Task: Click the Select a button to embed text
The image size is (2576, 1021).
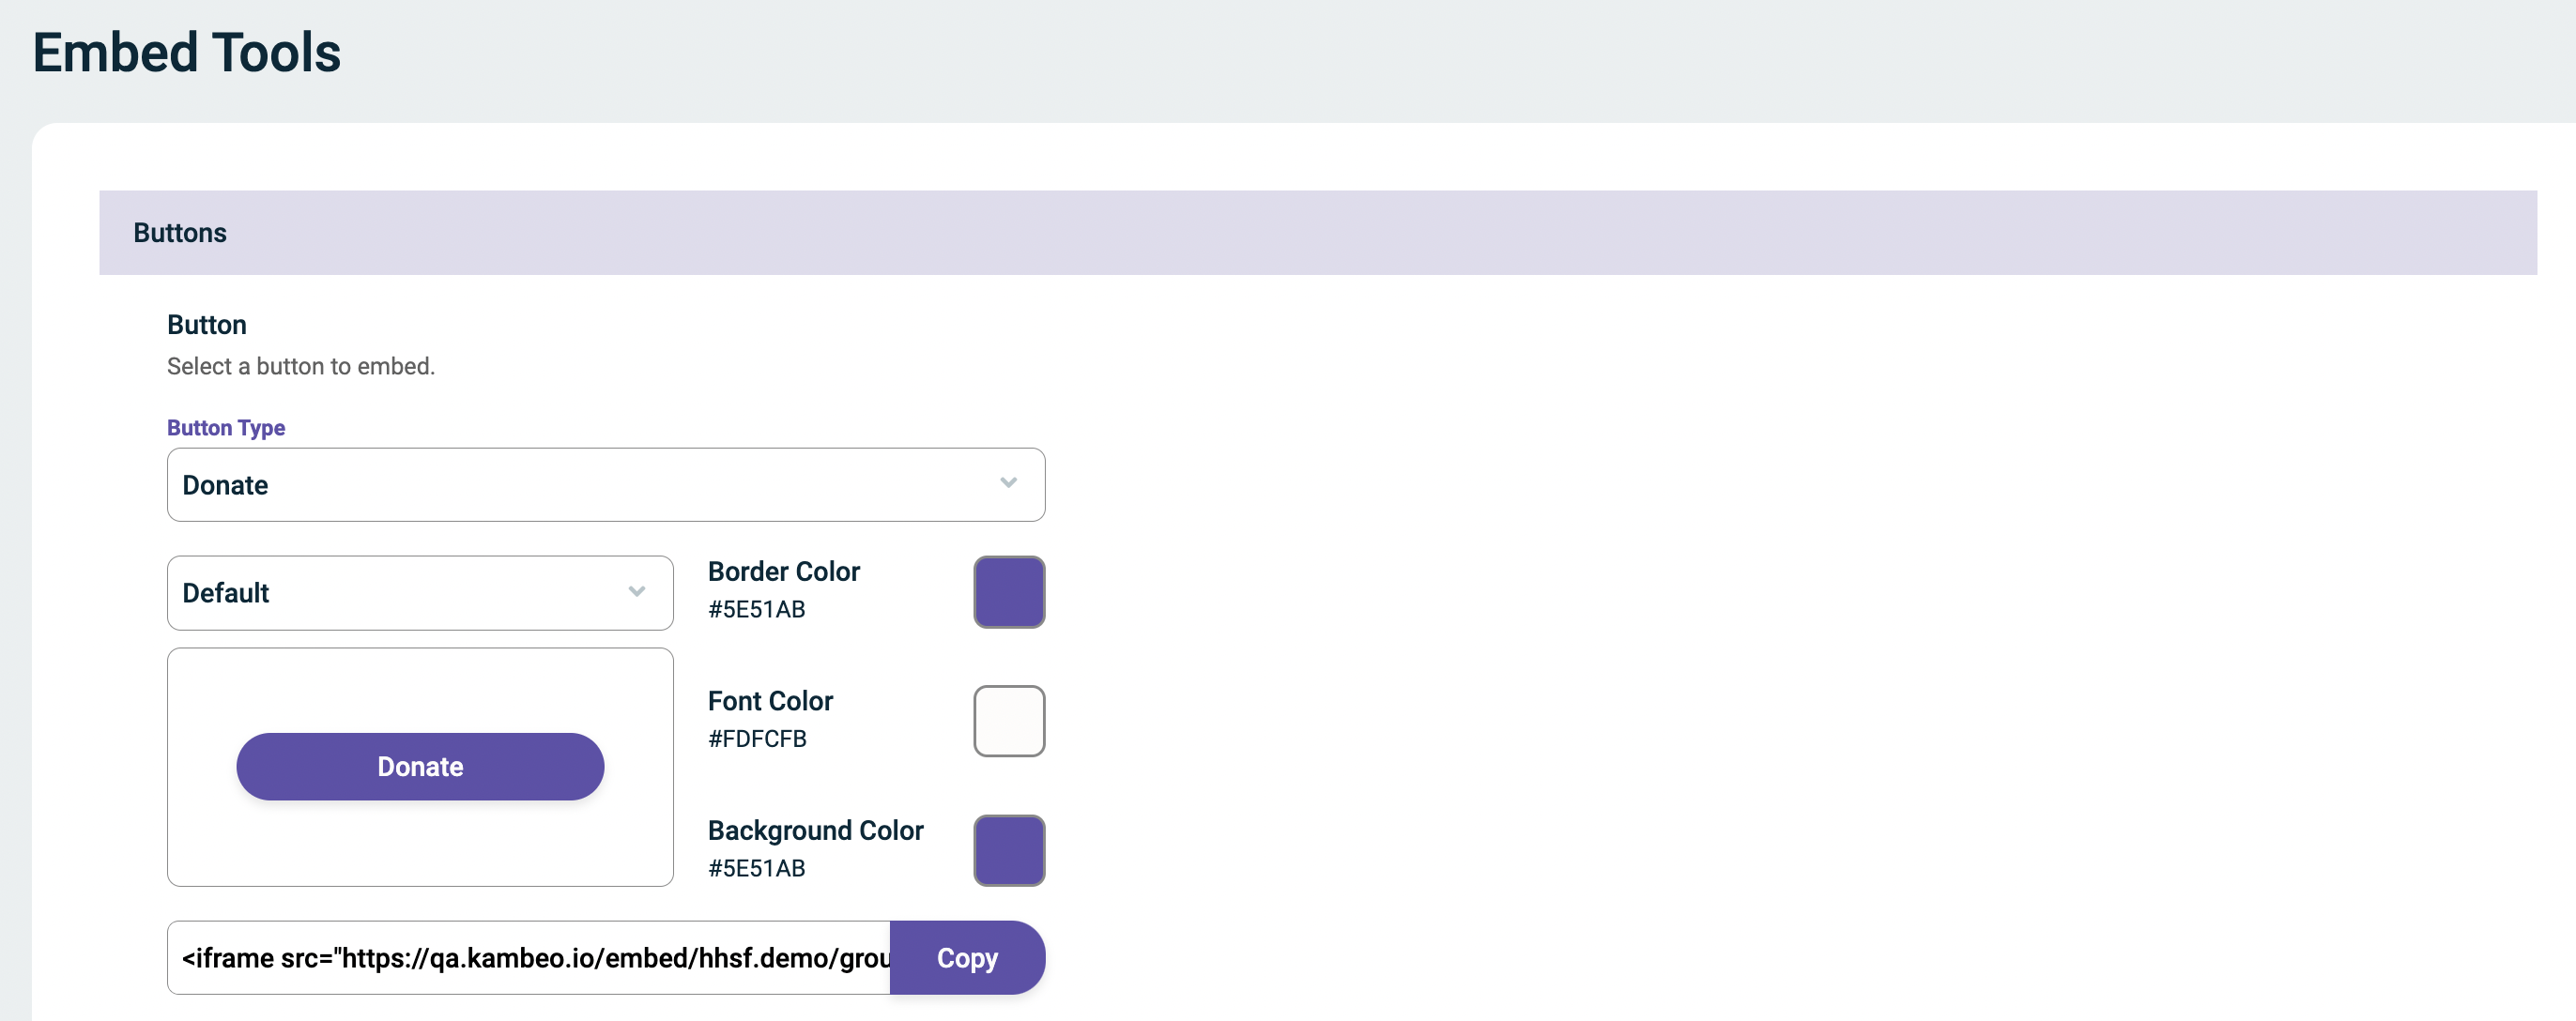Action: click(x=301, y=367)
